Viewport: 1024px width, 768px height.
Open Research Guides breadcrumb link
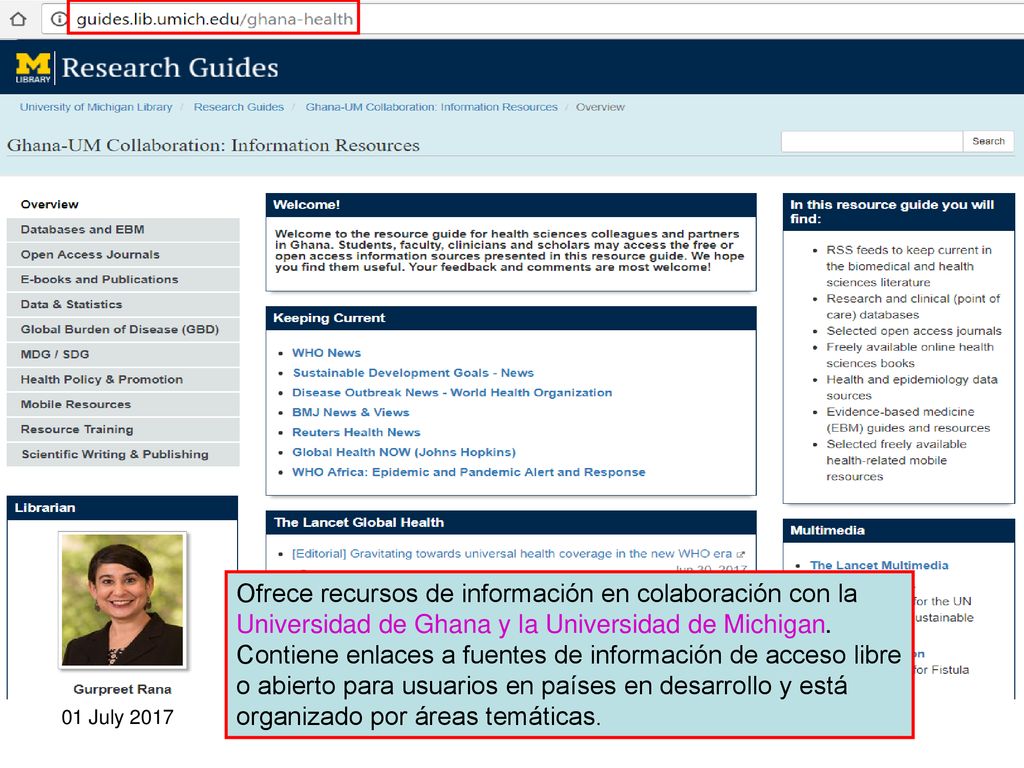pos(238,107)
